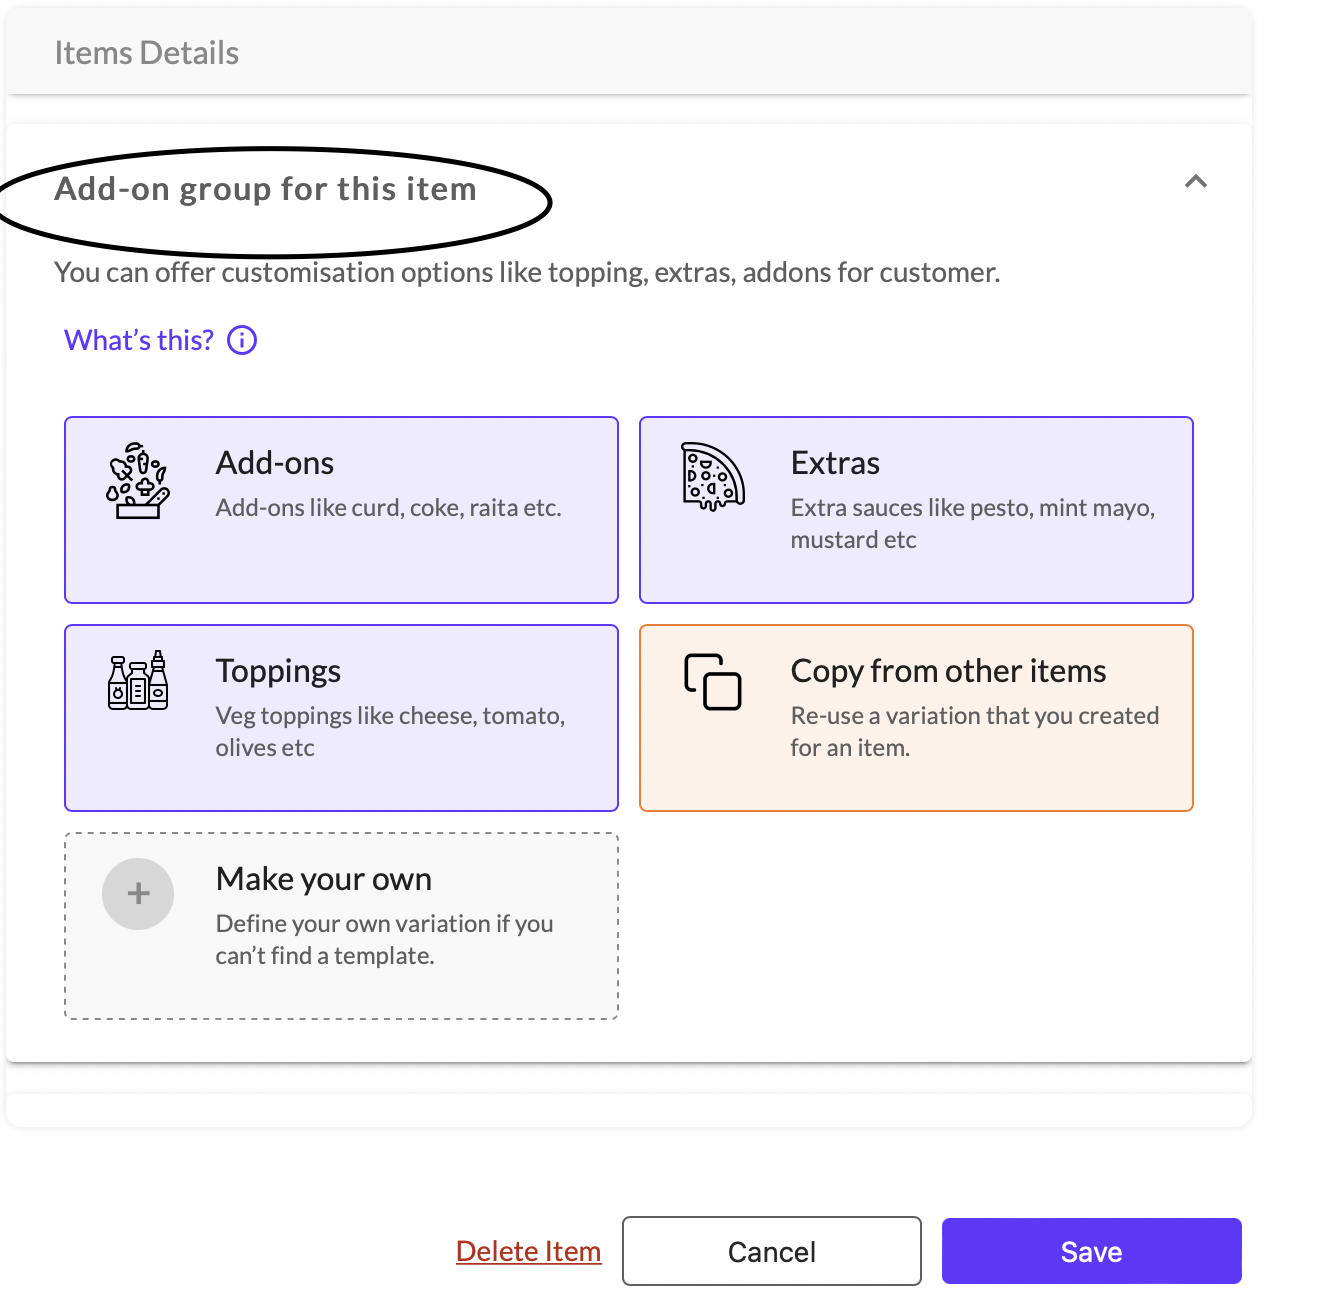Select the Add-ons card title
The image size is (1342, 1310).
coord(275,463)
